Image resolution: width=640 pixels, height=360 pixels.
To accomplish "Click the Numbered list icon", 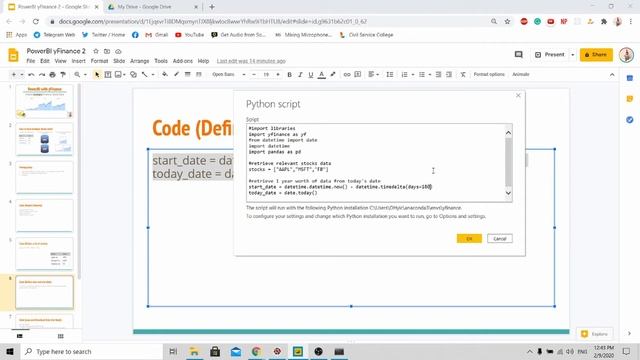I will coord(404,75).
